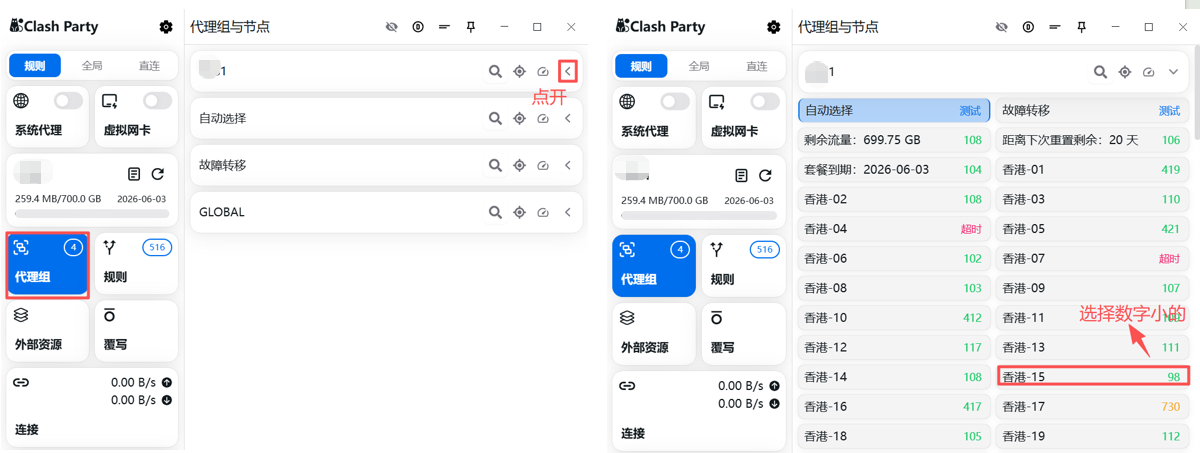Open 覆写 card in right window
The width and height of the screenshot is (1200, 453).
pos(743,334)
